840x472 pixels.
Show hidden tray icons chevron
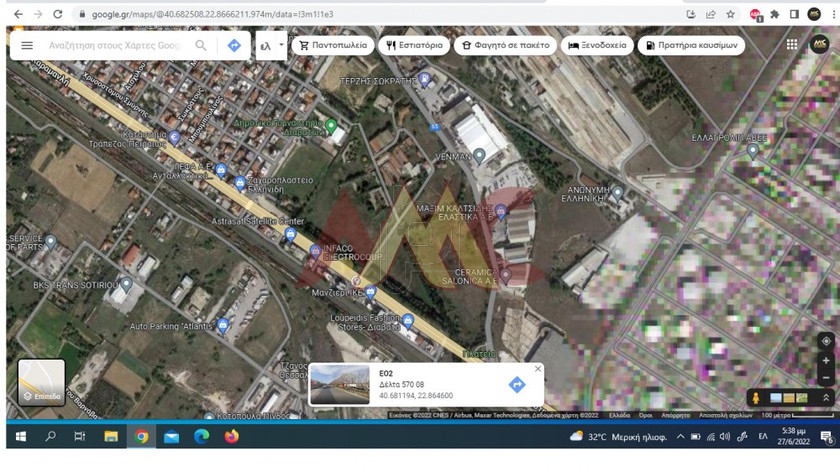tap(680, 437)
